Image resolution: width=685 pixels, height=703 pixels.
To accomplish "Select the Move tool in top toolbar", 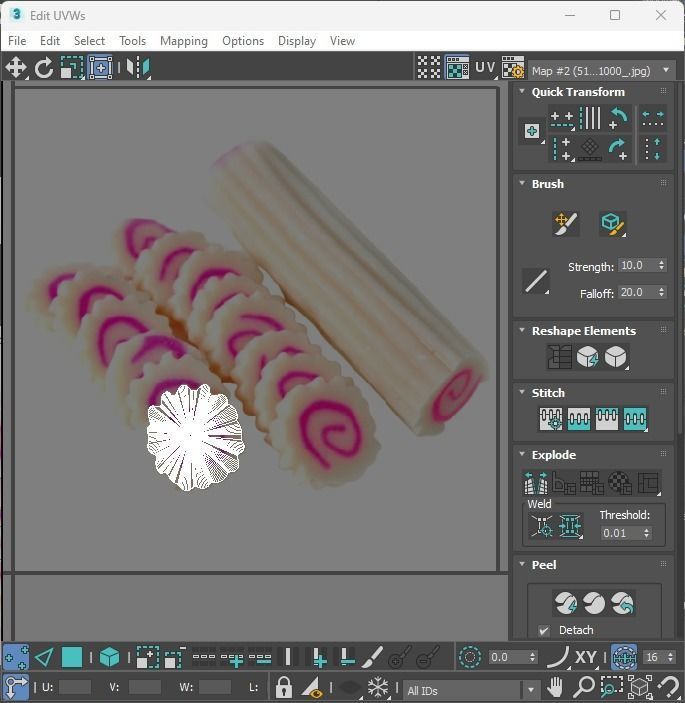I will 16,68.
